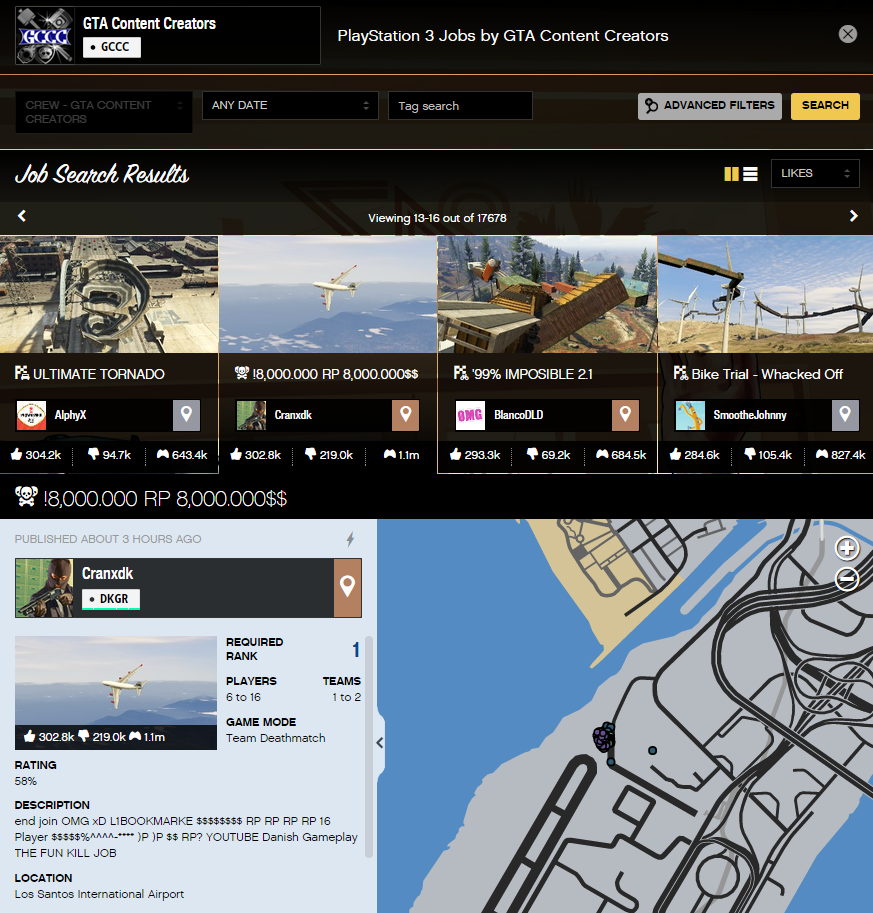Open the ANY DATE dropdown
Screen dimensions: 873x913
[x=290, y=105]
